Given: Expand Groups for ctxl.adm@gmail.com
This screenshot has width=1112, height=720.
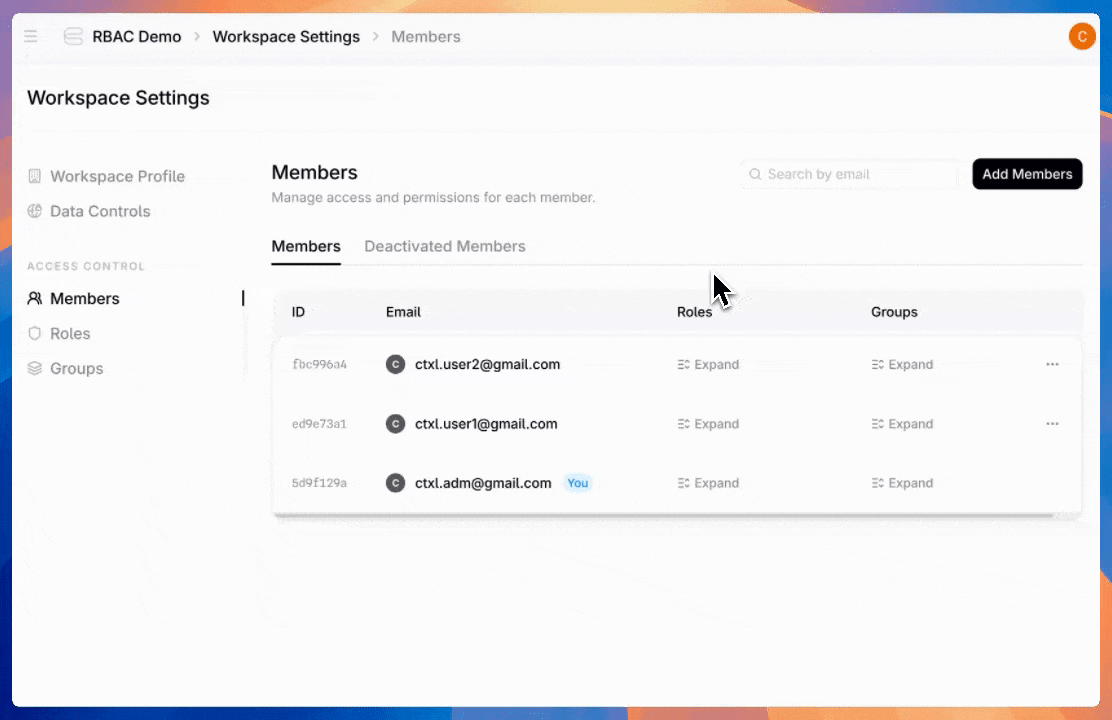Looking at the screenshot, I should [x=902, y=483].
